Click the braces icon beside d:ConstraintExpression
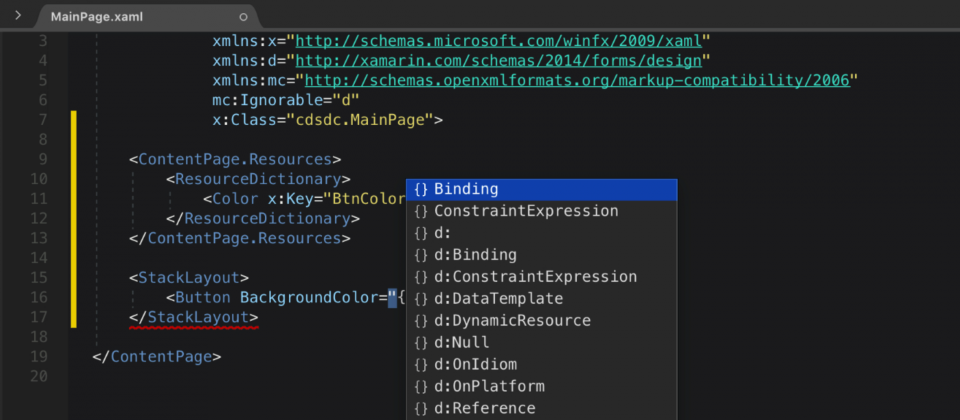The image size is (960, 420). coord(421,277)
